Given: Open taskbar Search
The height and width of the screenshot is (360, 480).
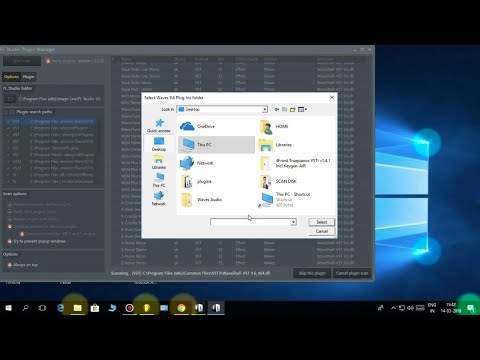Looking at the screenshot, I should pos(25,308).
